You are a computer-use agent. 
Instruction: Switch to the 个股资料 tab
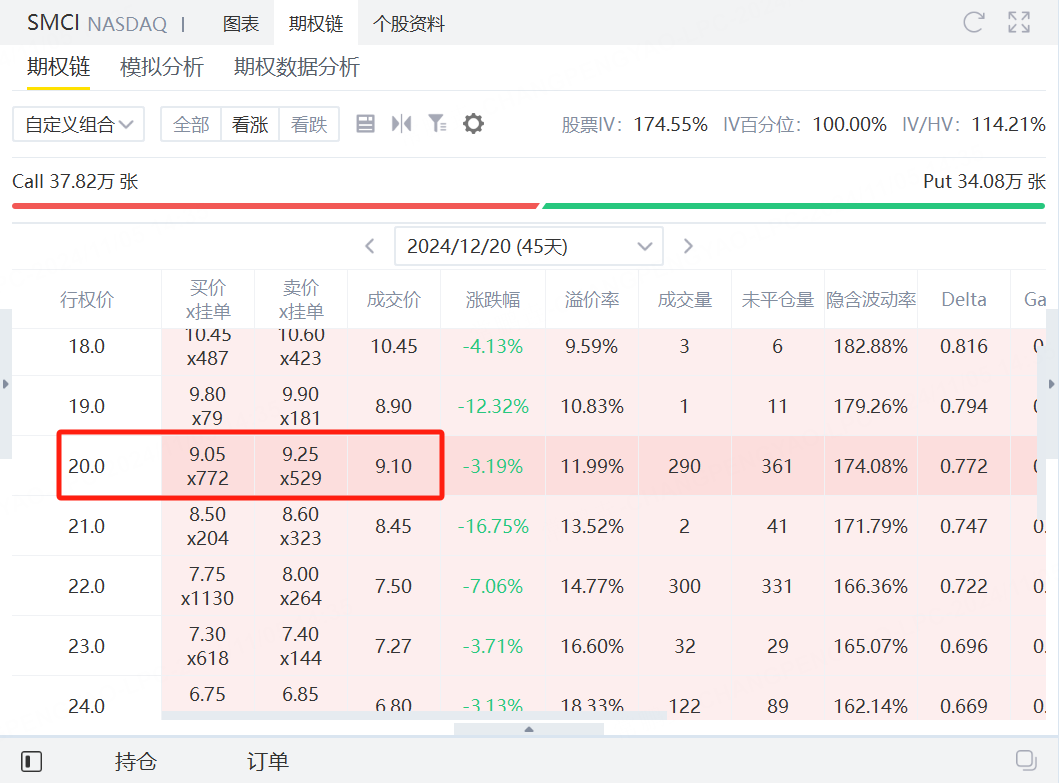409,24
